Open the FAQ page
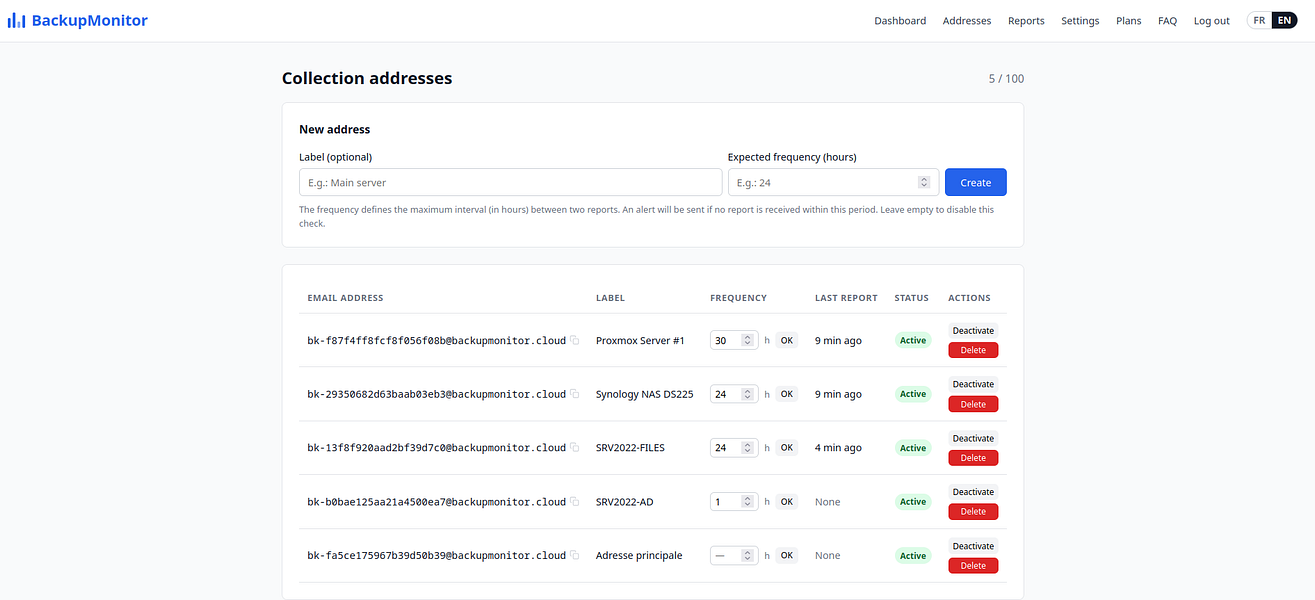This screenshot has height=600, width=1315. [1167, 21]
